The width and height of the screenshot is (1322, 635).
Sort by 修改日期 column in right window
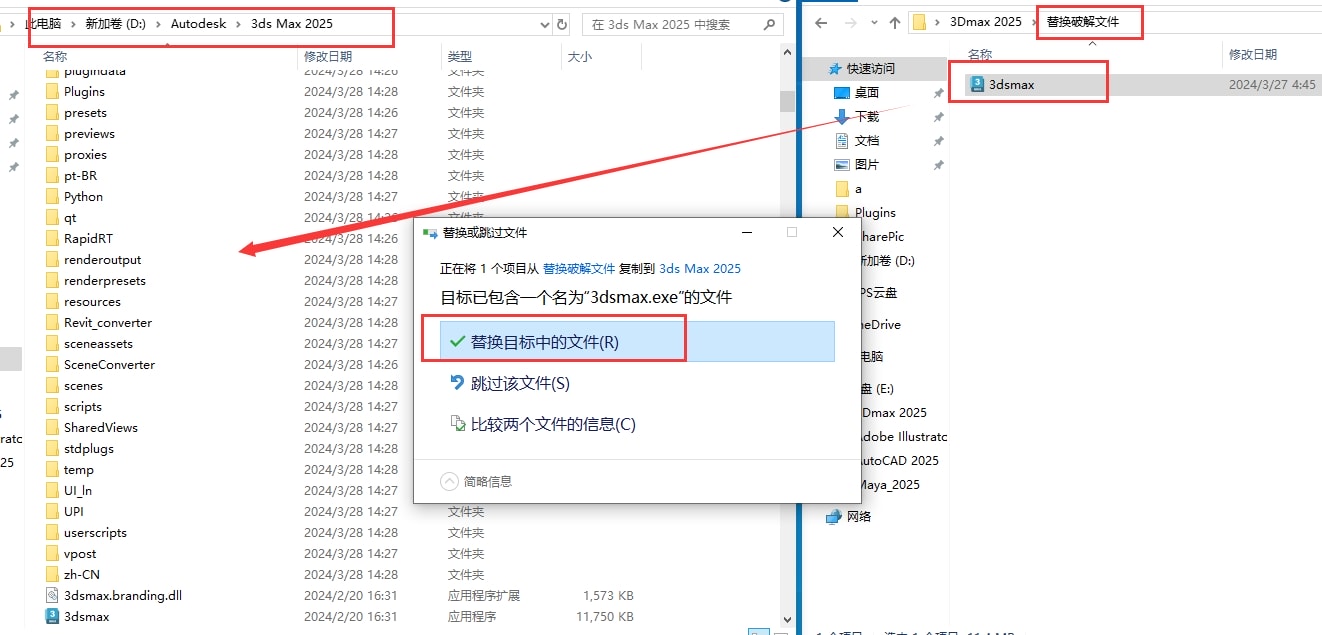tap(1253, 54)
